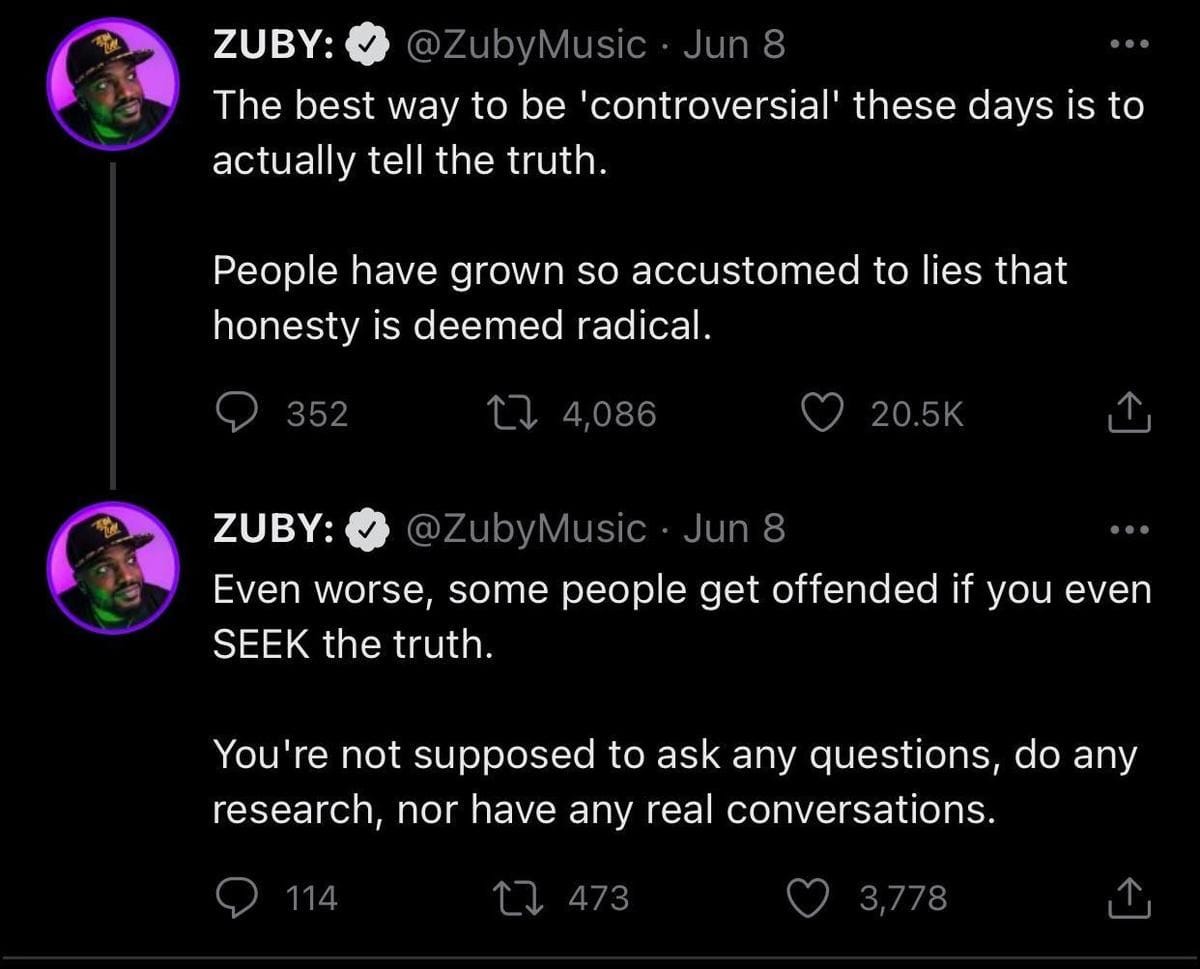
Task: Like the tweet with 20.5K likes
Action: 823,413
